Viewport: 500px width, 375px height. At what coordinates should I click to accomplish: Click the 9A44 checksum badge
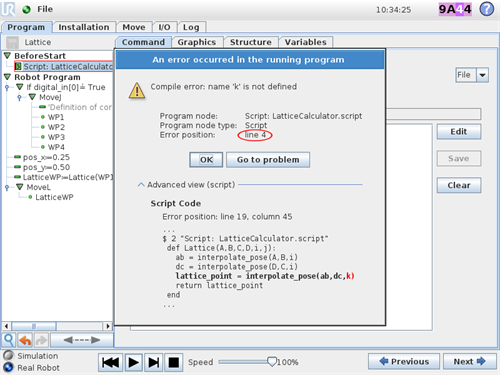tap(455, 9)
